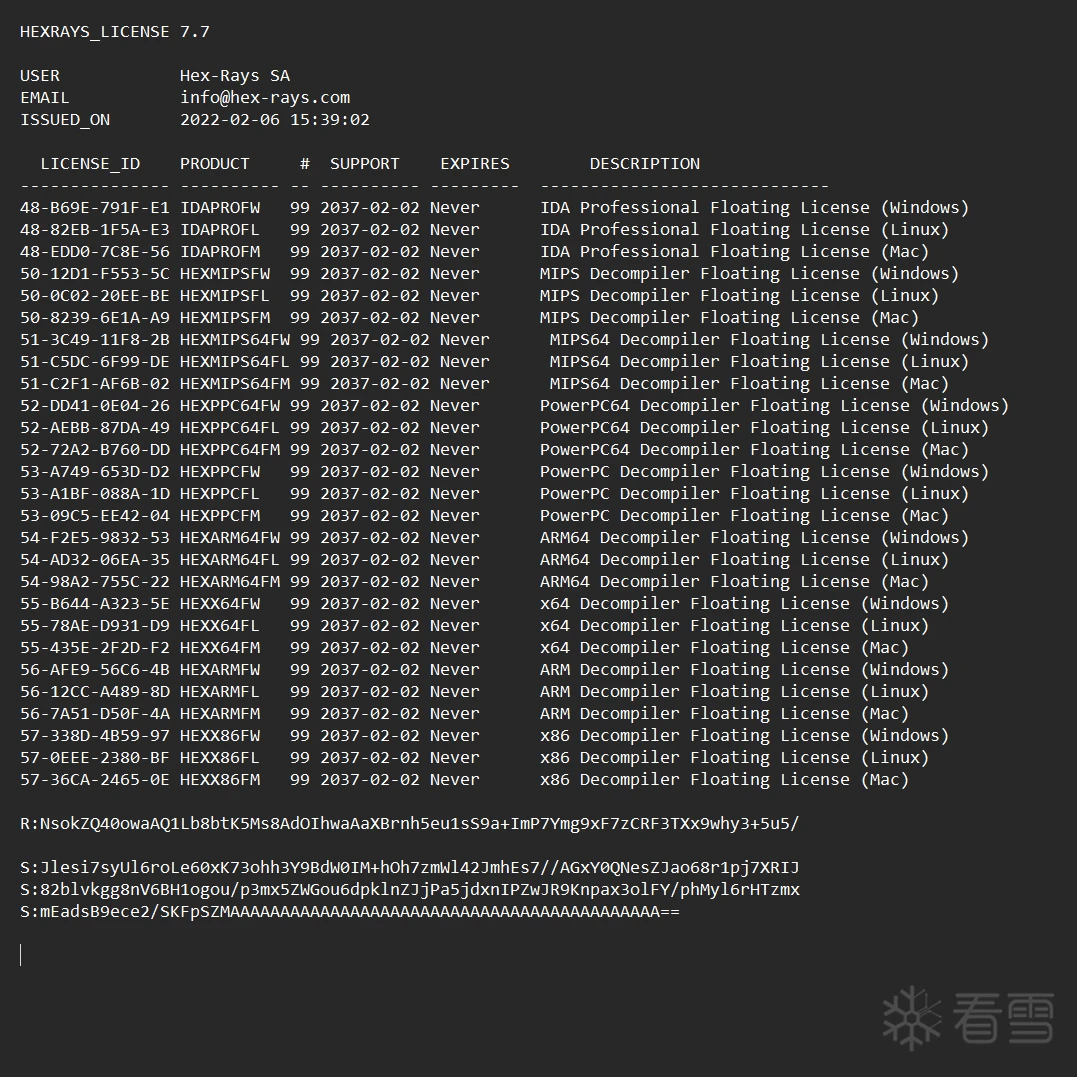Click product code HEXX86FL

[x=220, y=757]
